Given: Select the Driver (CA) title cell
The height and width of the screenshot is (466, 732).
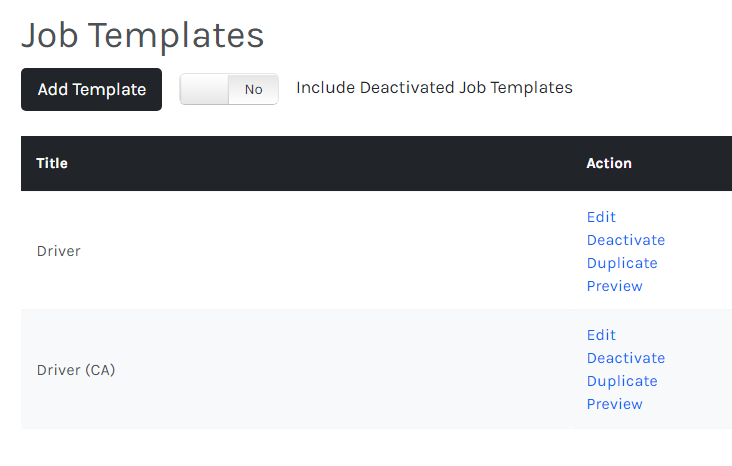Looking at the screenshot, I should [x=76, y=370].
